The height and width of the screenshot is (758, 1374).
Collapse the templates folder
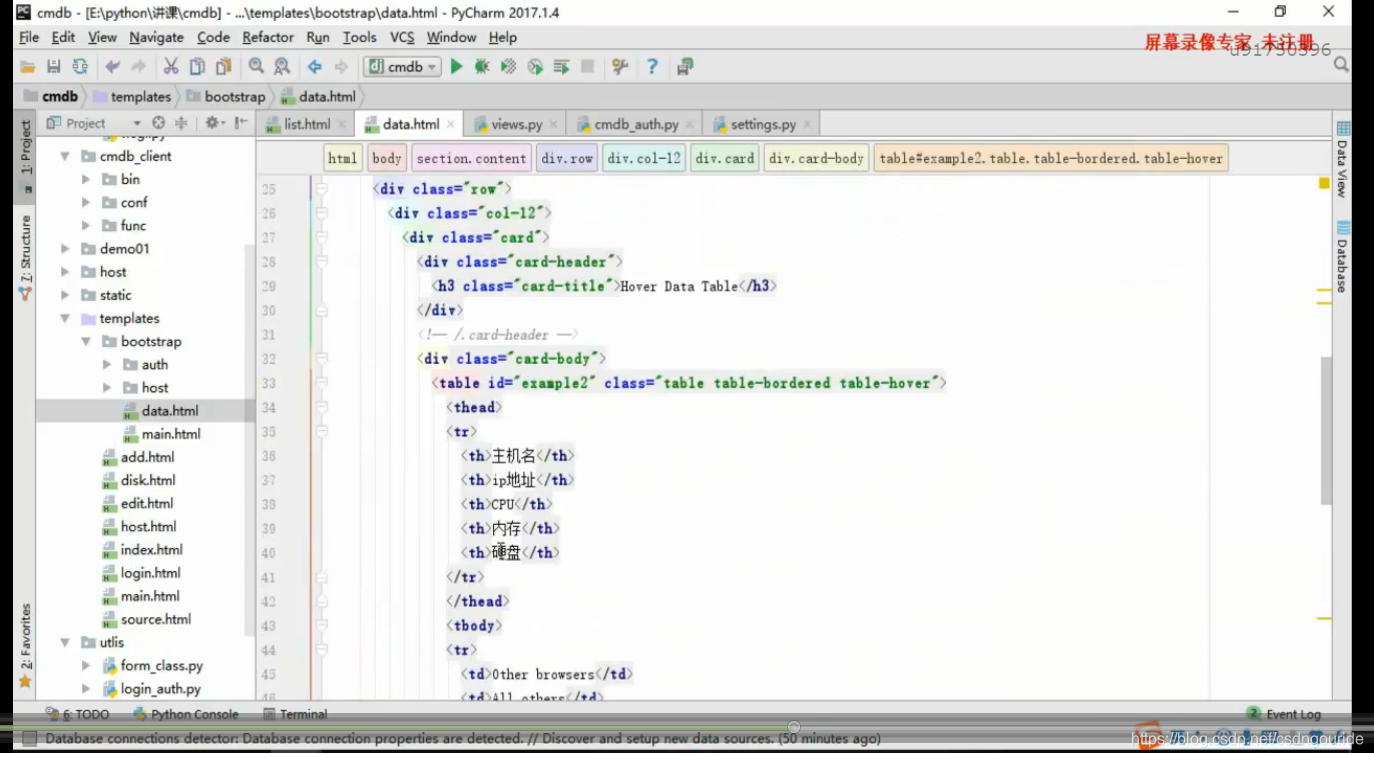tap(65, 318)
